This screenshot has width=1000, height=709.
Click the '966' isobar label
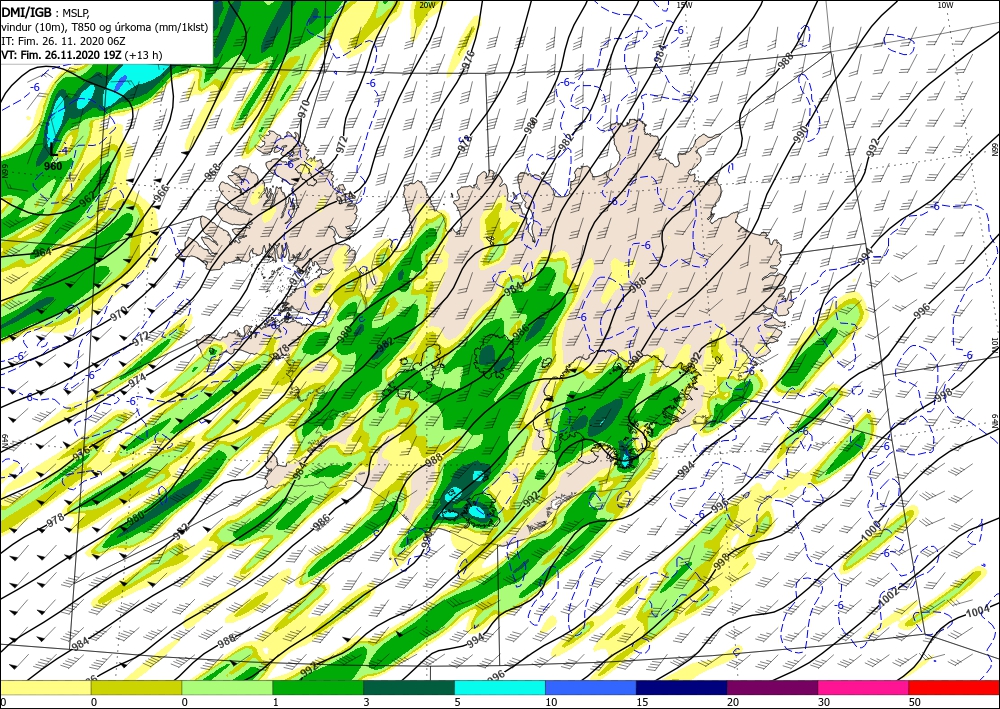[x=161, y=192]
